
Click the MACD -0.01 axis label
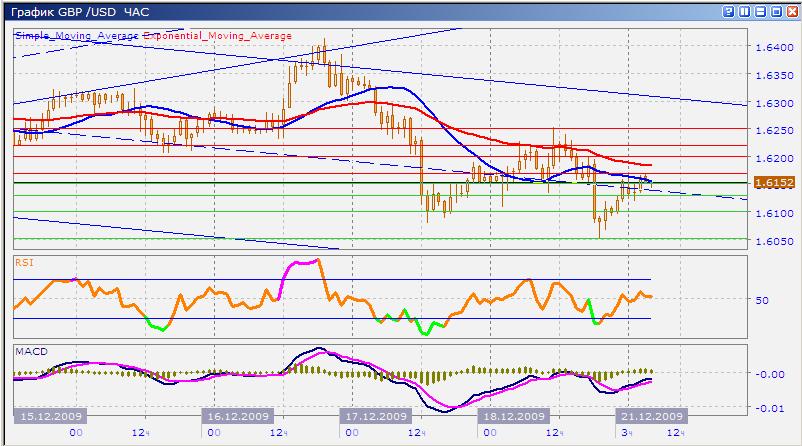pos(769,407)
